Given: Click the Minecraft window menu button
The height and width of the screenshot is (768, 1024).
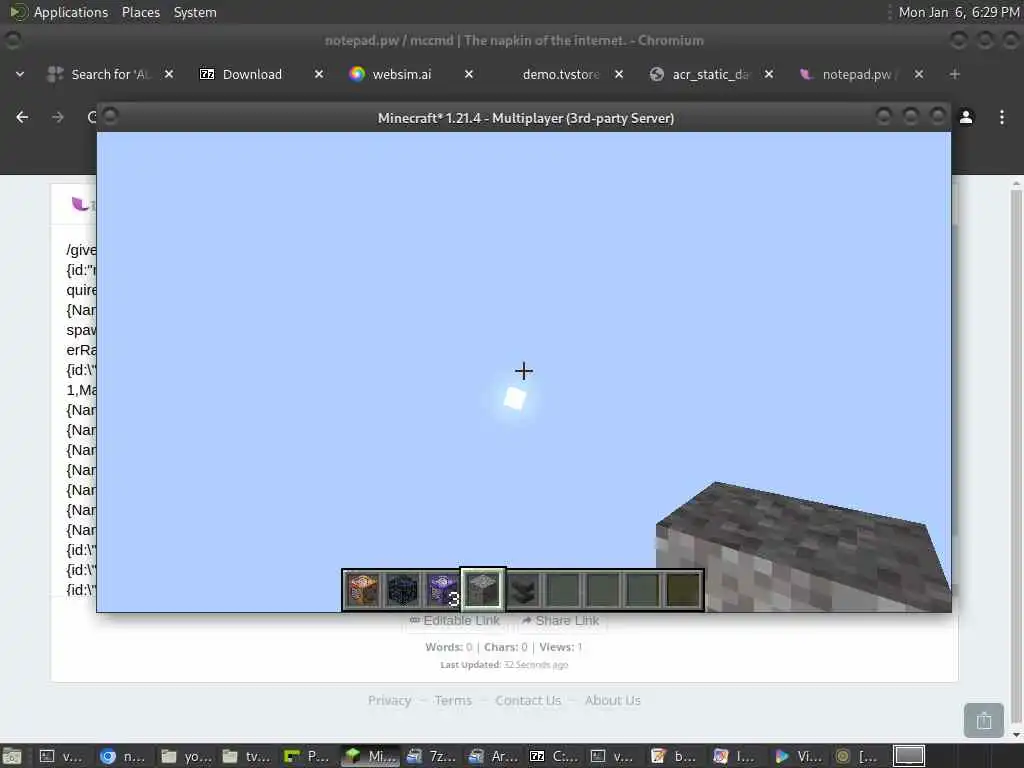Looking at the screenshot, I should click(110, 116).
